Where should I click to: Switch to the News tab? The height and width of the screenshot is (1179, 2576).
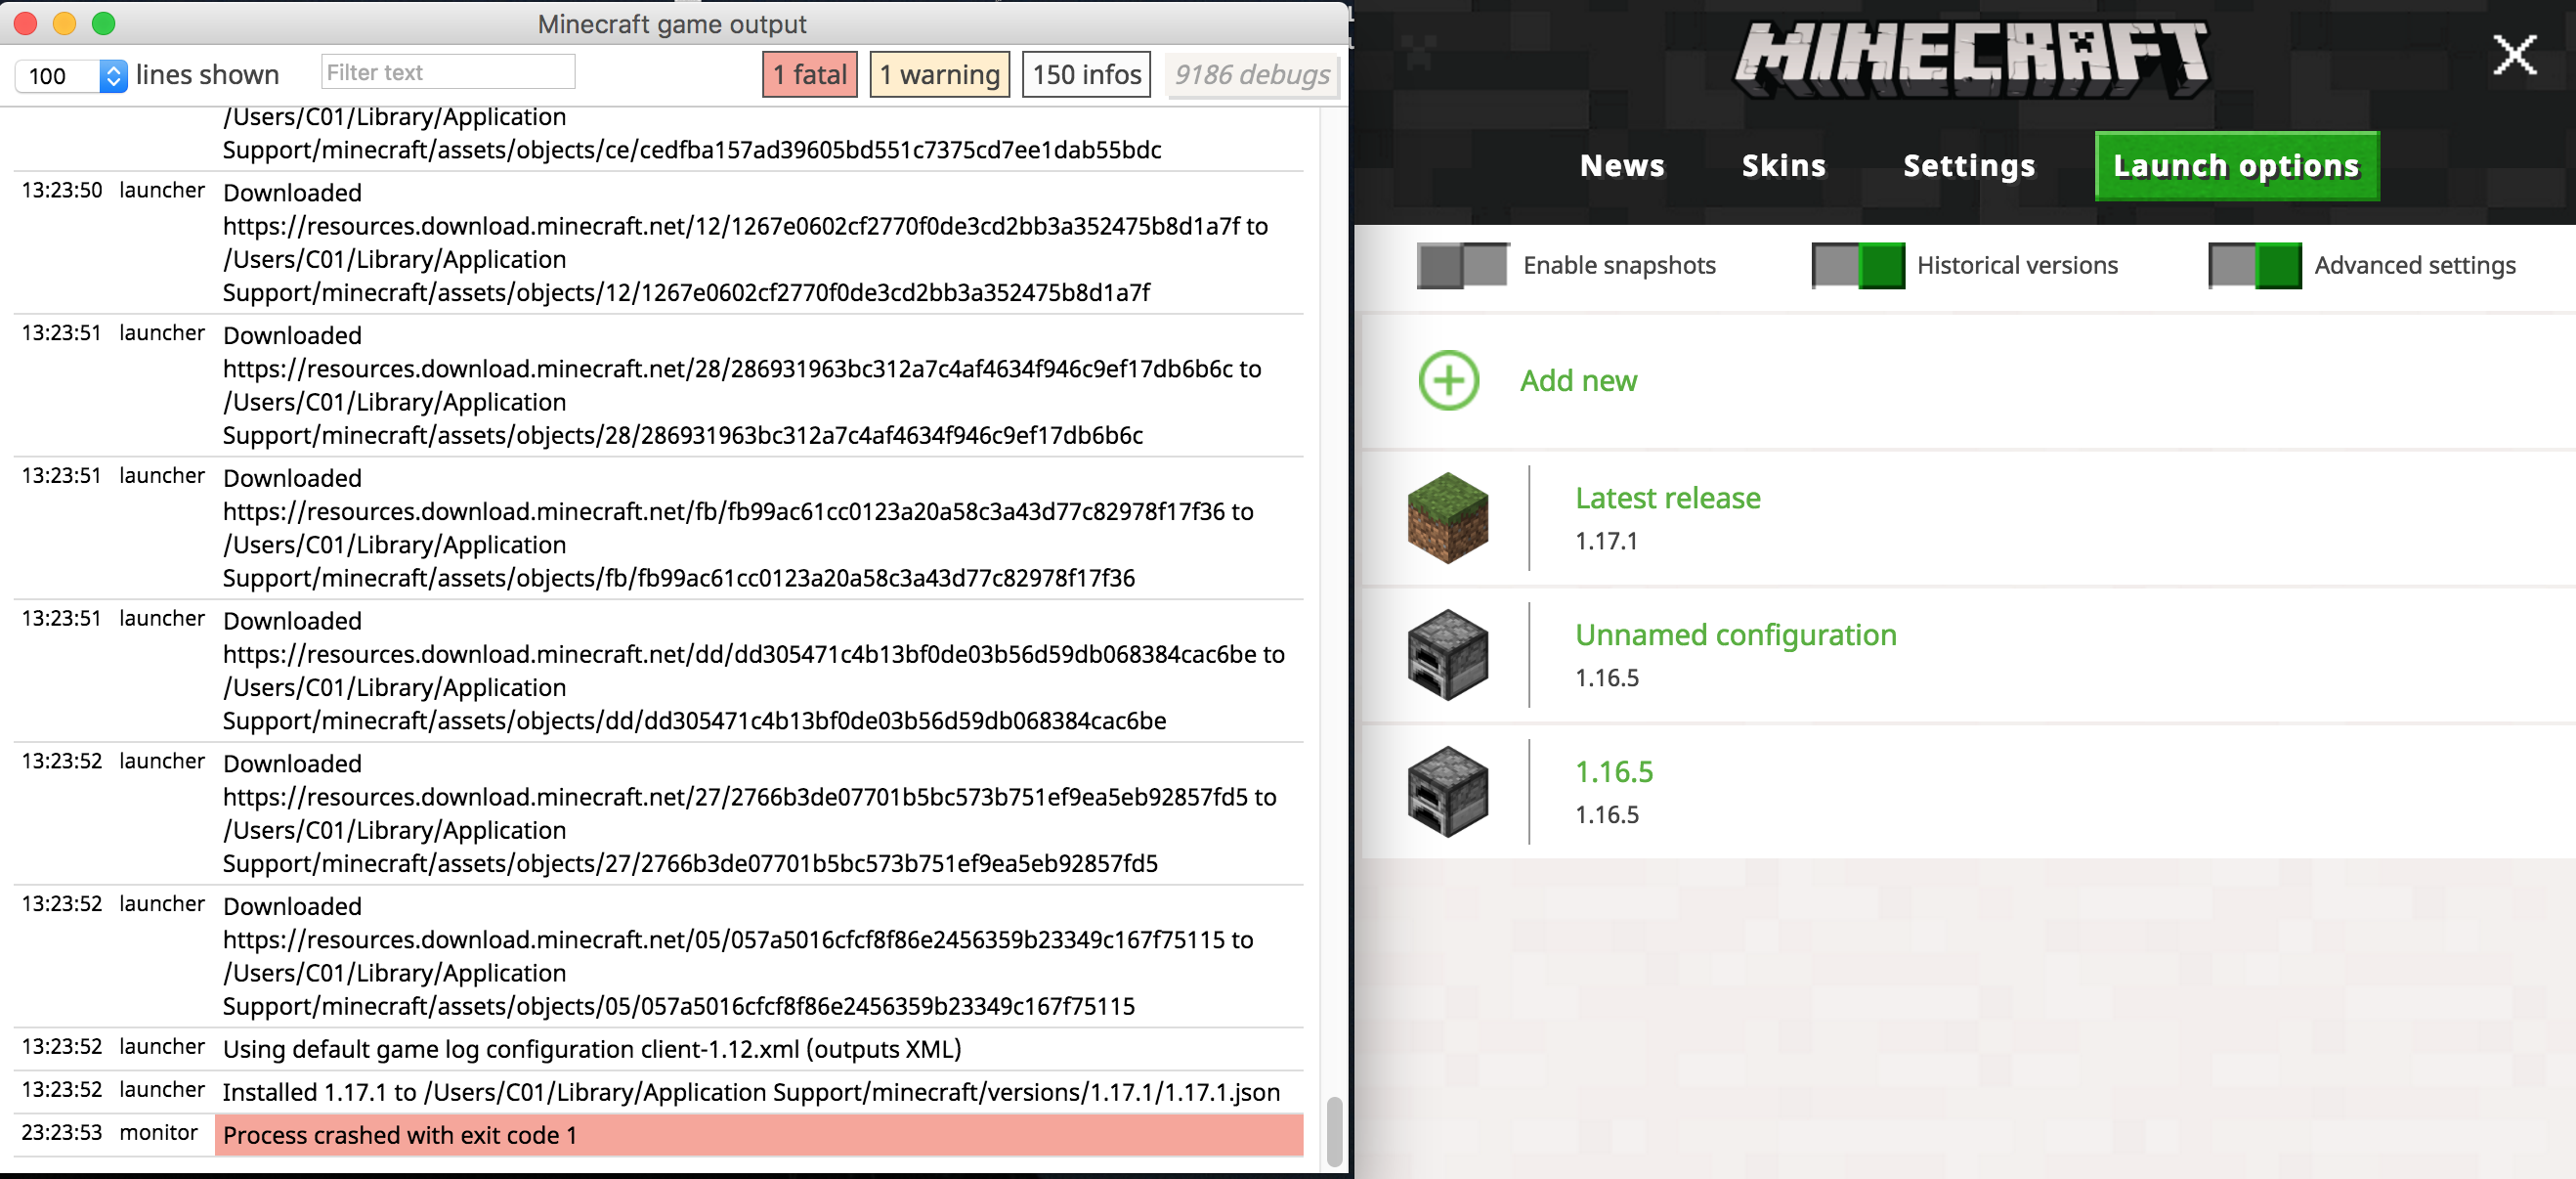coord(1621,166)
